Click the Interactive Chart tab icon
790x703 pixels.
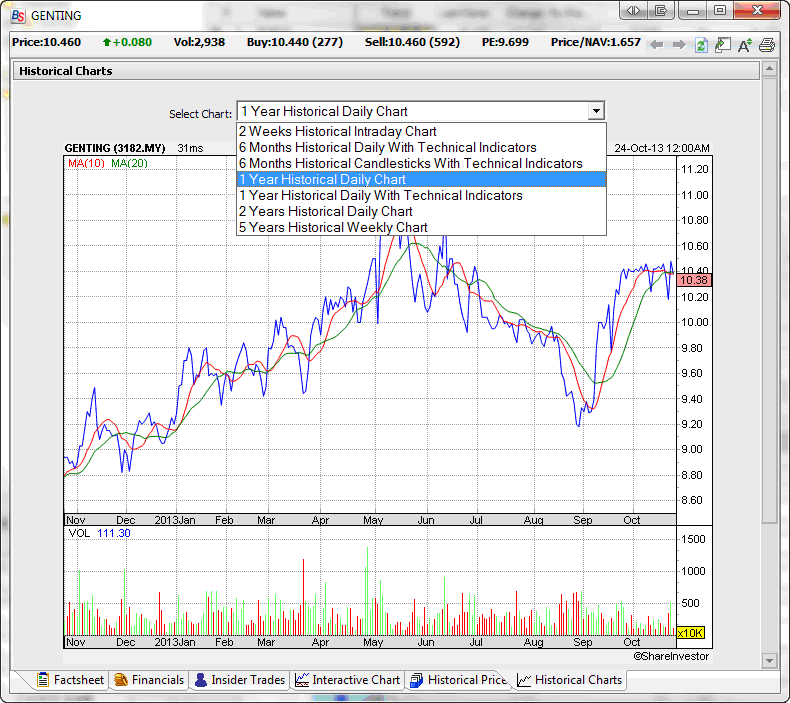[x=302, y=680]
